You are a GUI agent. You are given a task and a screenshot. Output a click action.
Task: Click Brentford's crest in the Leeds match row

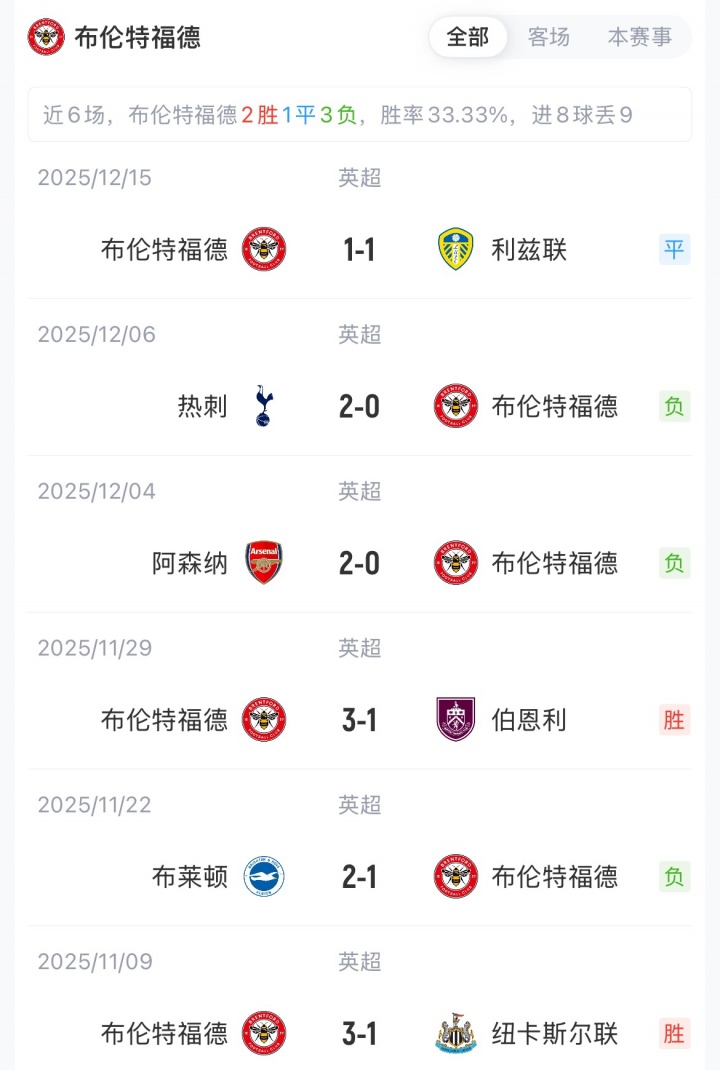point(264,249)
